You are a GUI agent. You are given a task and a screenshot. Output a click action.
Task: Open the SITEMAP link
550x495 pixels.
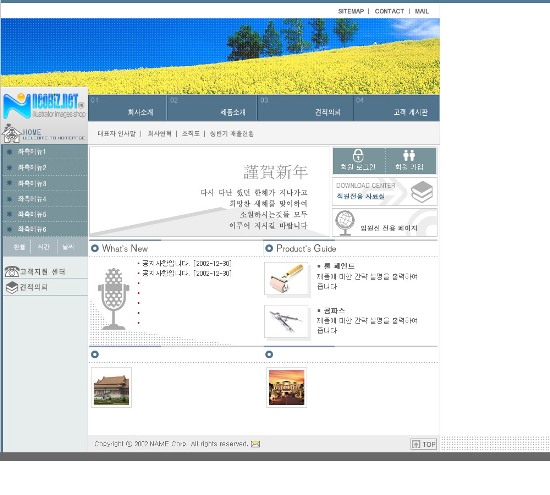[351, 11]
